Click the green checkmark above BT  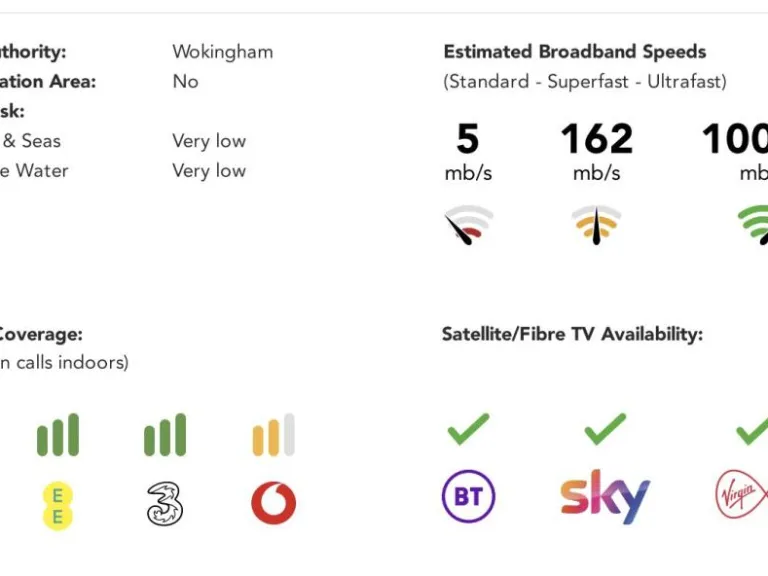coord(468,429)
